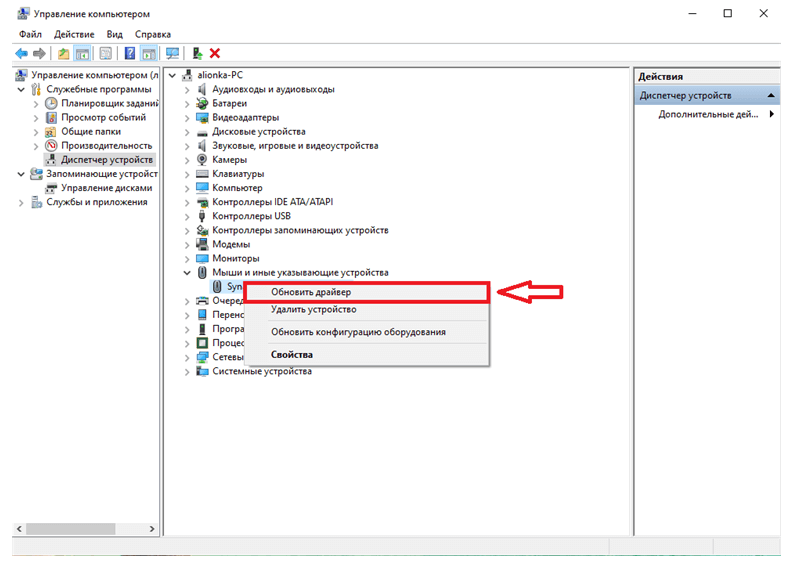Click the modem icon beside Модемы
This screenshot has height=563, width=808.
coord(202,244)
